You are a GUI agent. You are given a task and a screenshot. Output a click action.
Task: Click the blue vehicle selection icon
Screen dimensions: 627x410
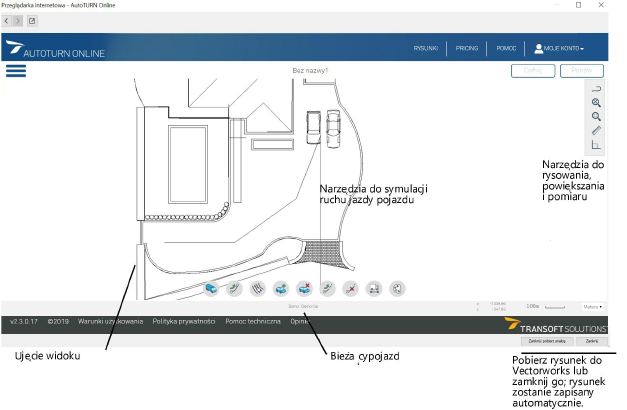click(211, 288)
